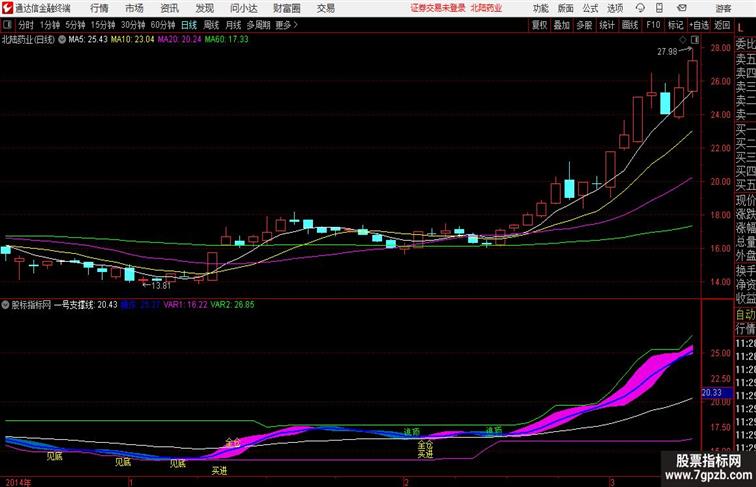The image size is (756, 487).
Task: Click the settings icon beside 股标指标网 indicator
Action: click(5, 305)
